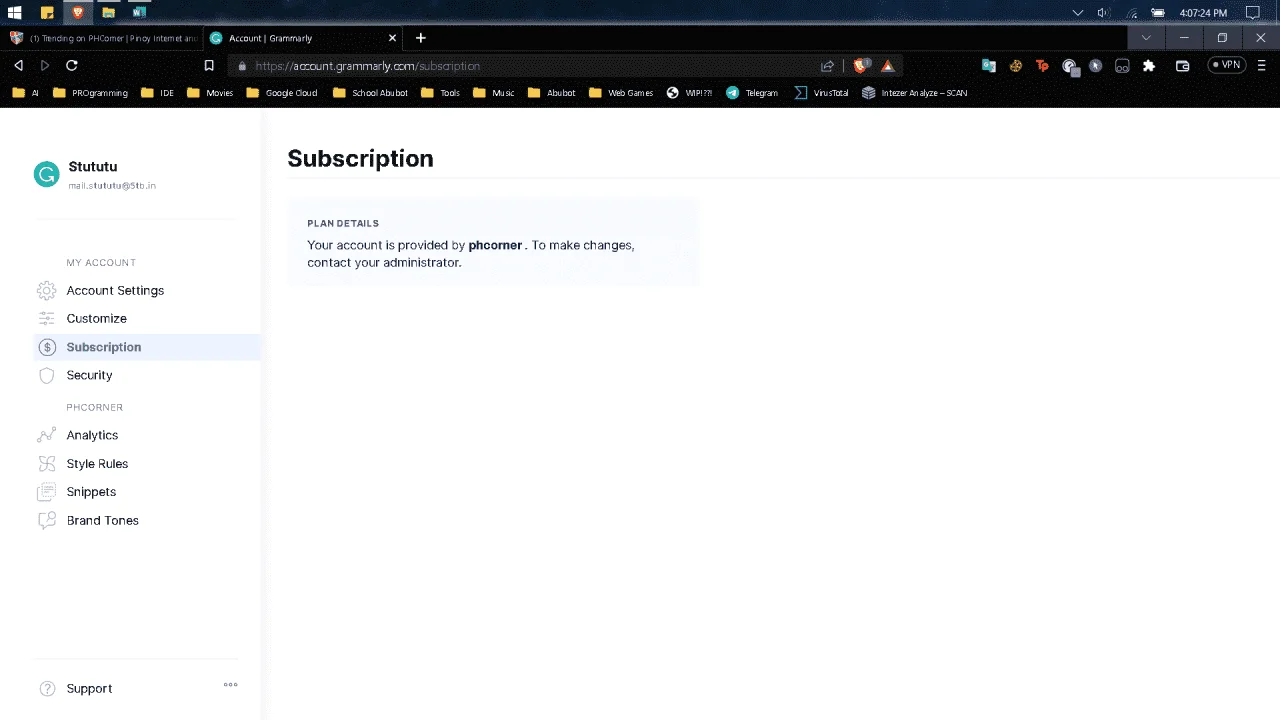This screenshot has height=720, width=1280.
Task: Expand the system tray hidden icons chevron
Action: click(x=1077, y=12)
